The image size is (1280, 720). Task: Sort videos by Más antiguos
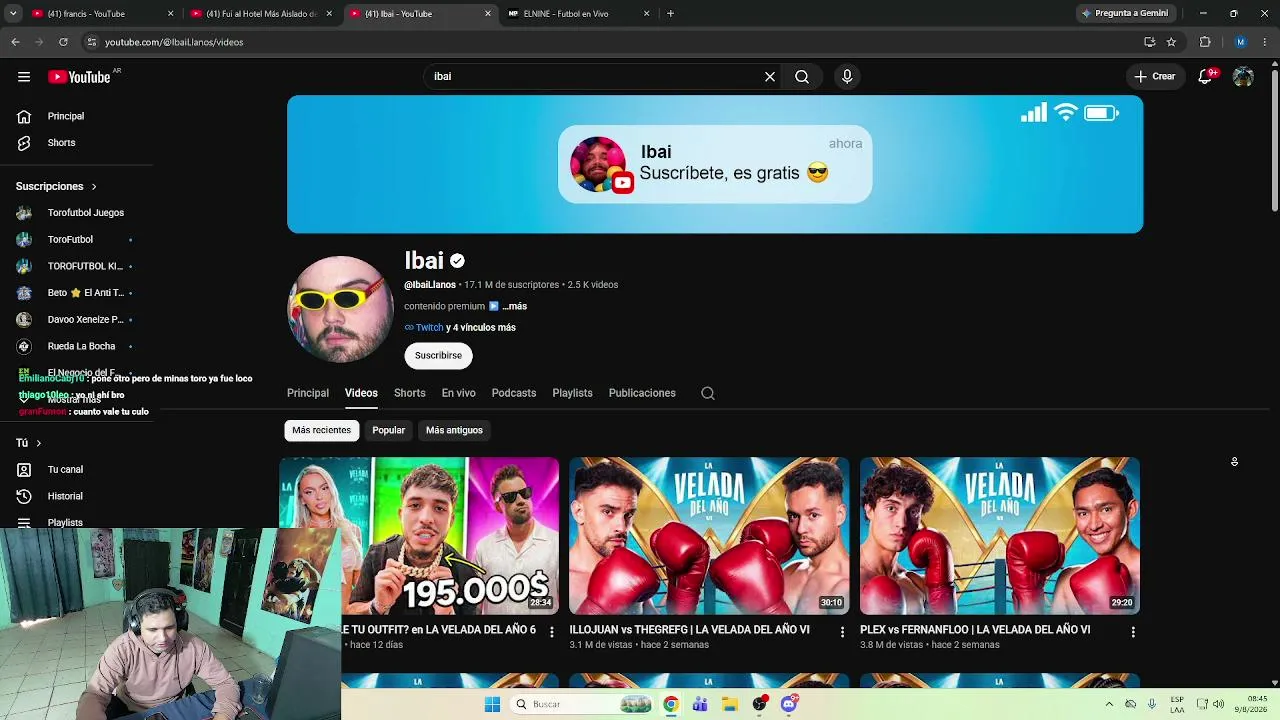click(454, 430)
